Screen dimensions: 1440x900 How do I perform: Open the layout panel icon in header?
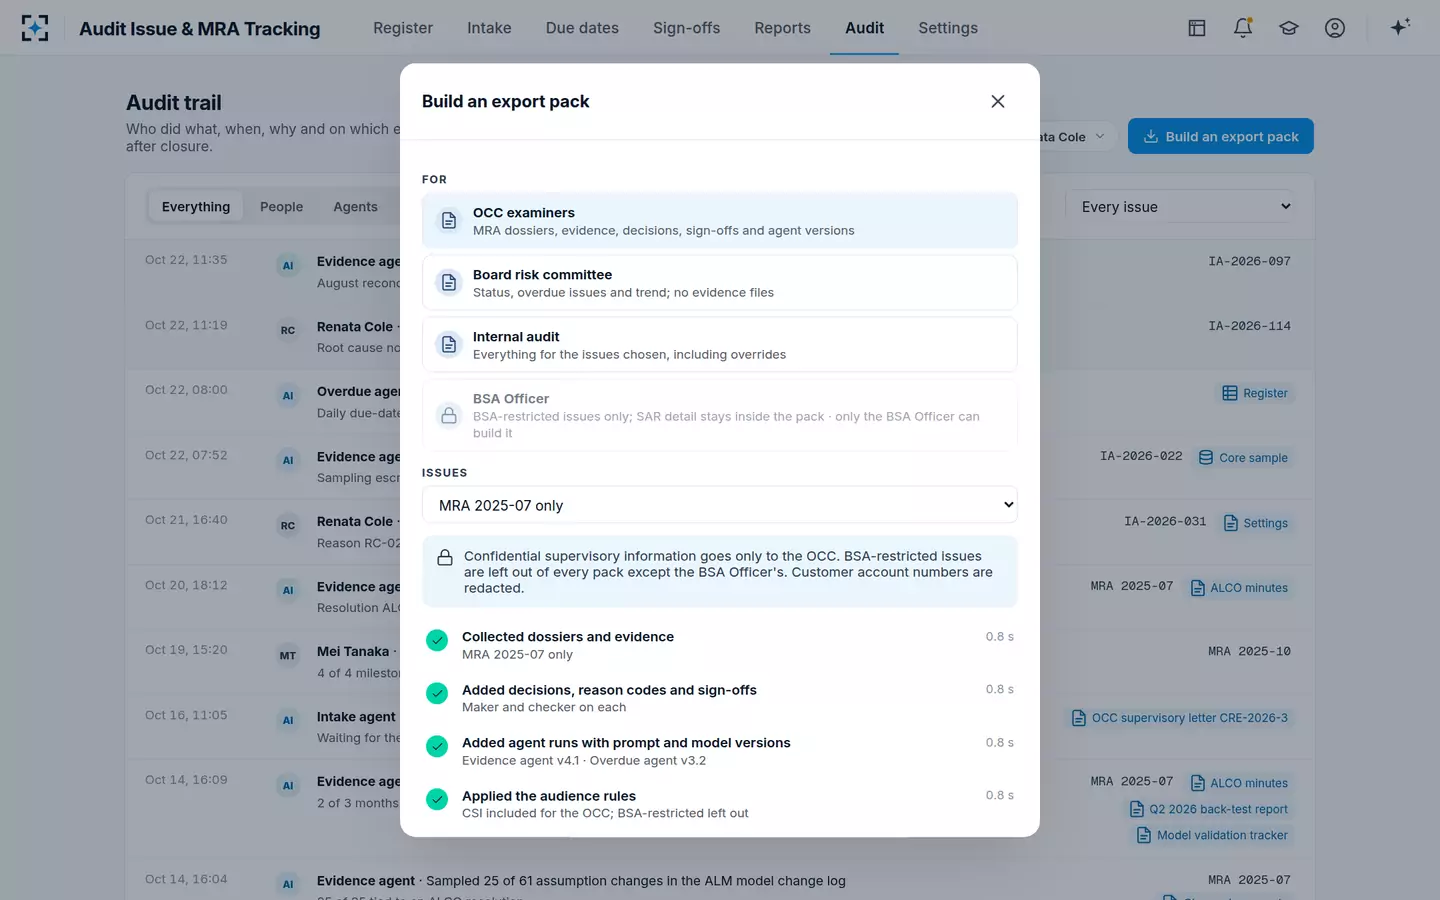1197,28
